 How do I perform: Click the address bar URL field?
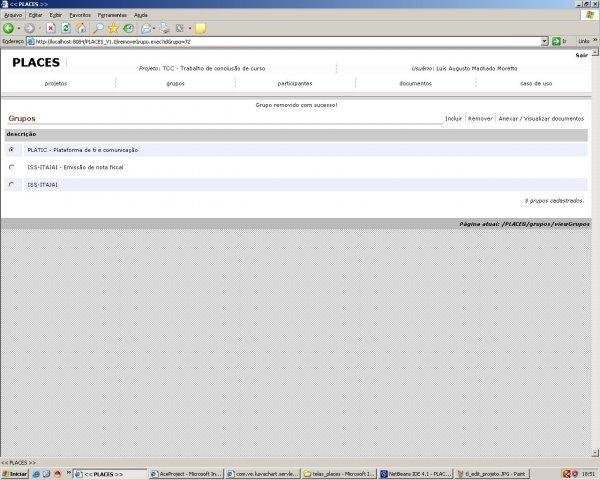287,41
